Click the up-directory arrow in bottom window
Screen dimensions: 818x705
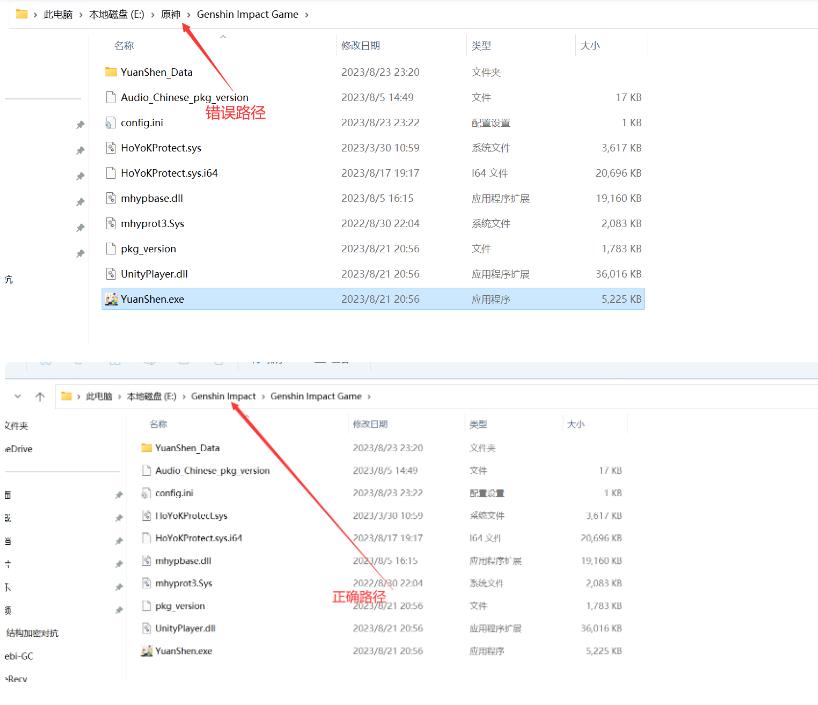pos(40,397)
